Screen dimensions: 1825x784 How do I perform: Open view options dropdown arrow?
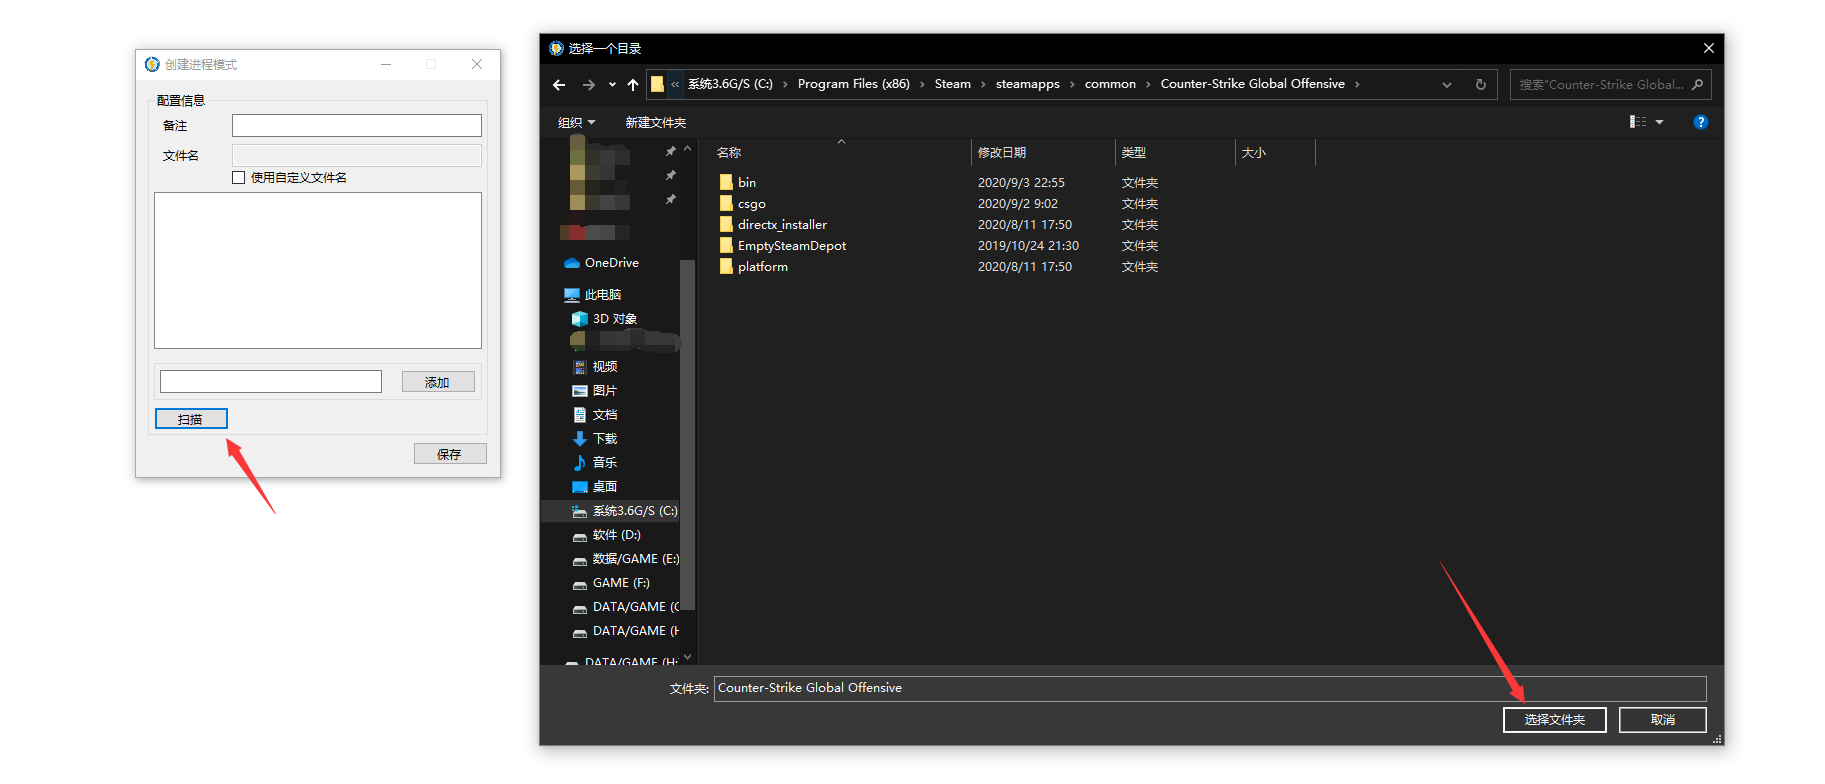(1660, 122)
